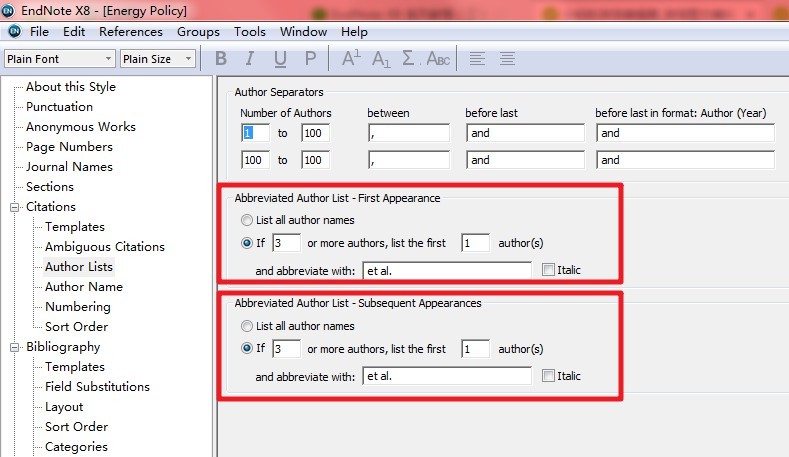Select Field Substitutions tree item

98,387
